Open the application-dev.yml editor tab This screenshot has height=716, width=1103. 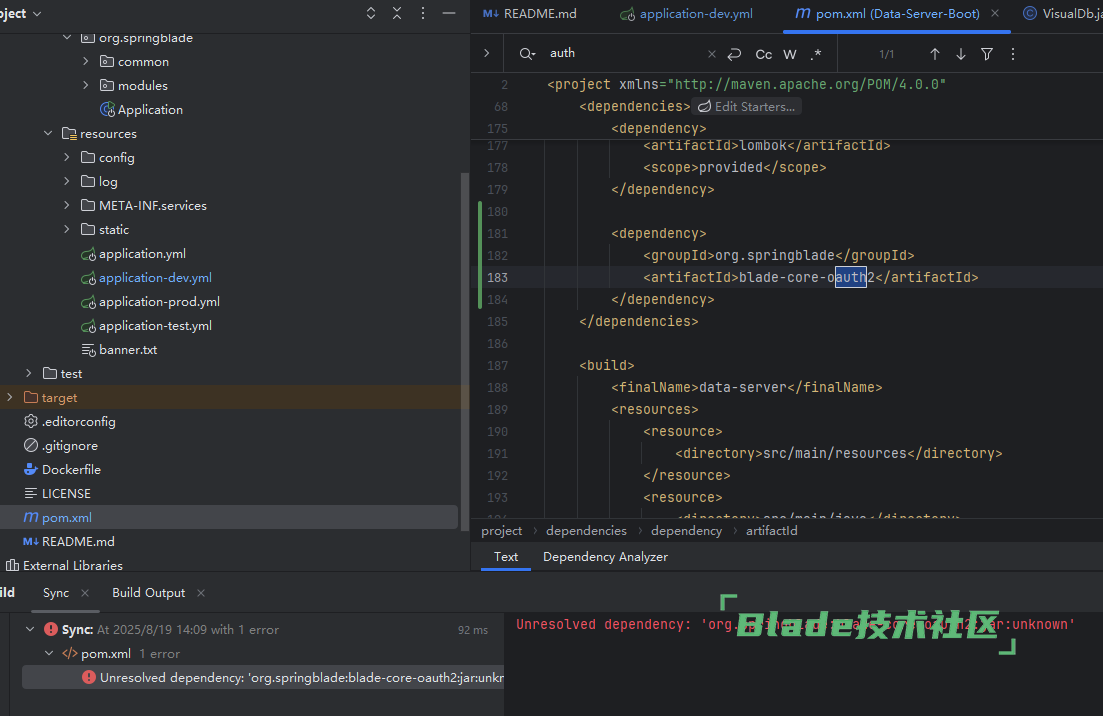pos(695,14)
